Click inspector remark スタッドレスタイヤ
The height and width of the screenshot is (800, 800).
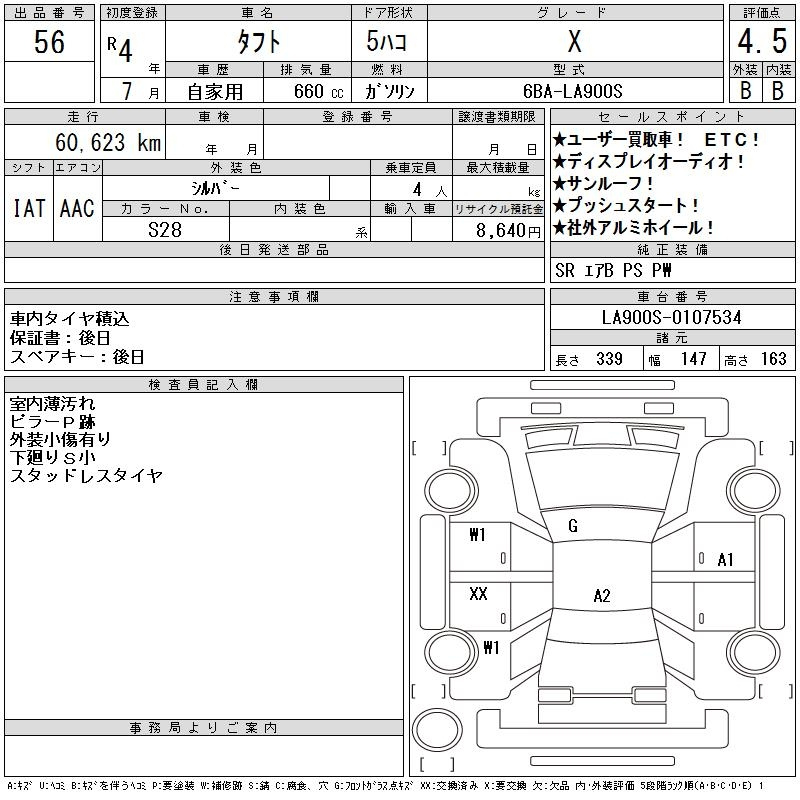coord(86,476)
